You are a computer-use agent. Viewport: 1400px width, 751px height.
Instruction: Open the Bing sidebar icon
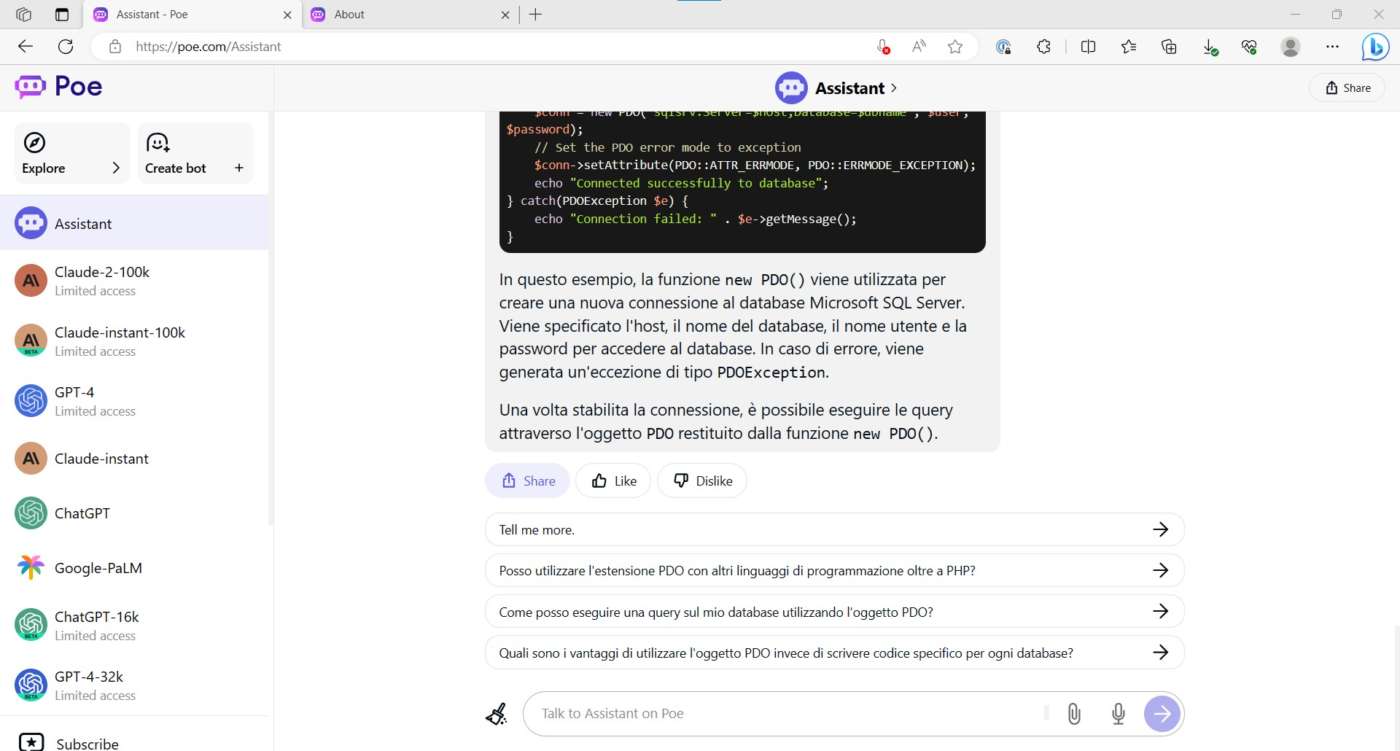click(x=1375, y=46)
